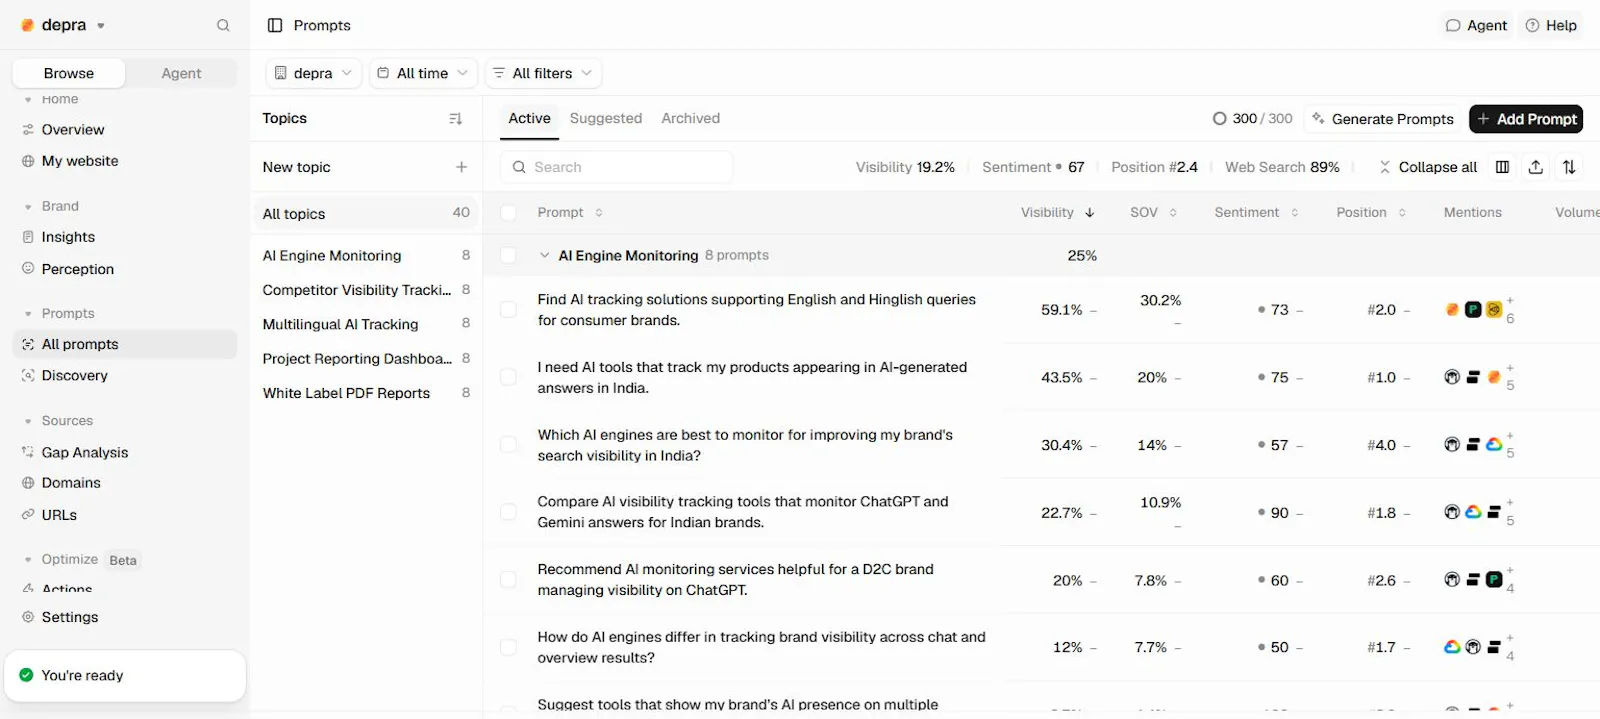The height and width of the screenshot is (719, 1600).
Task: Sort by the Visibility column header
Action: pyautogui.click(x=1057, y=212)
